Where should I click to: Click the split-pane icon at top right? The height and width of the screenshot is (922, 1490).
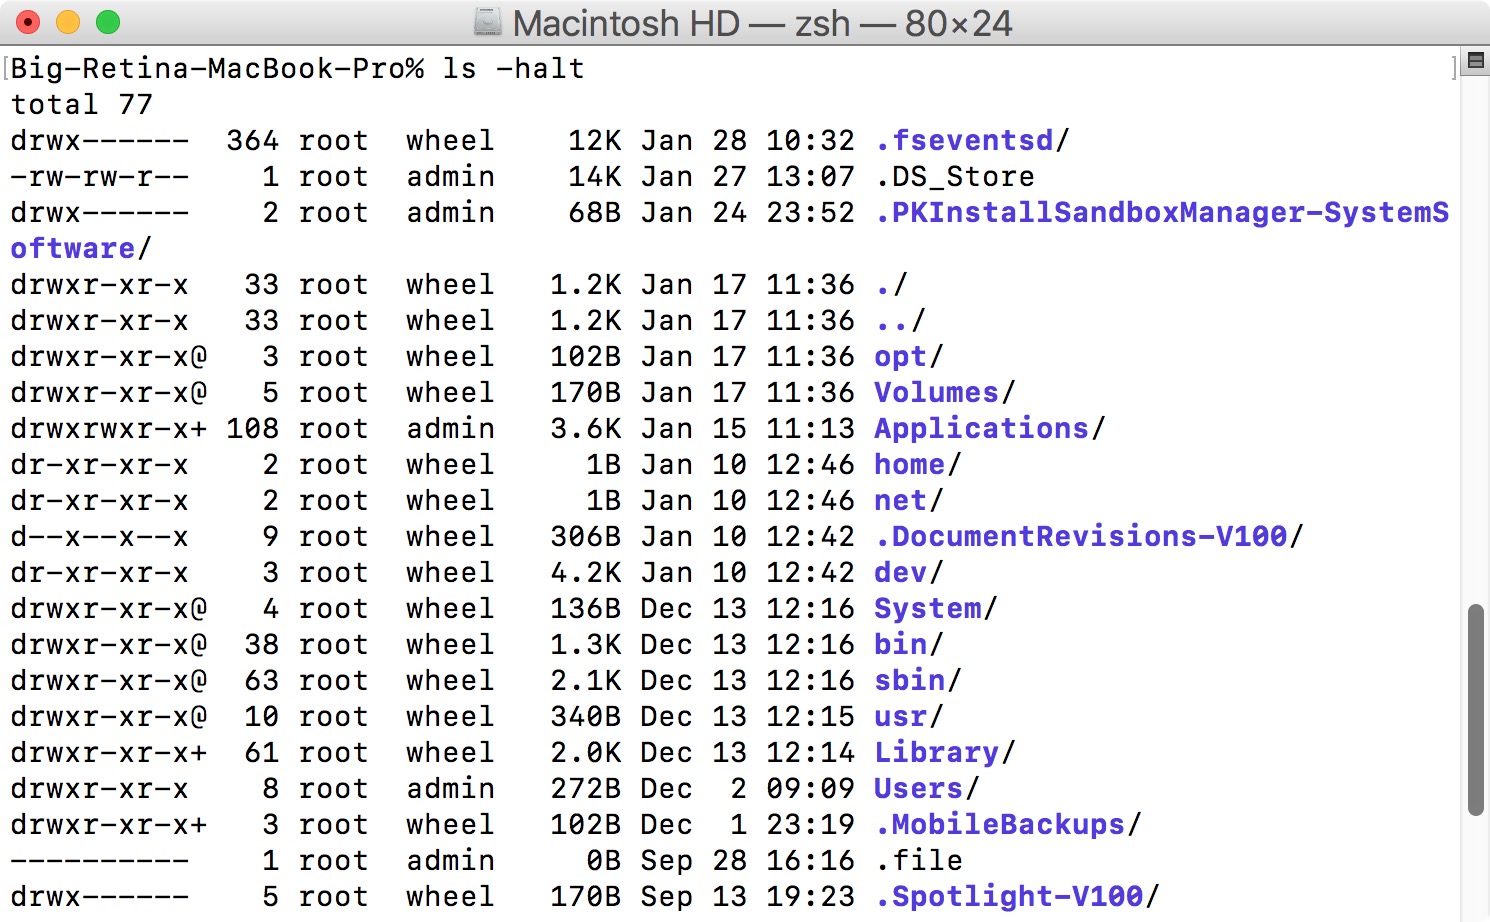1475,60
